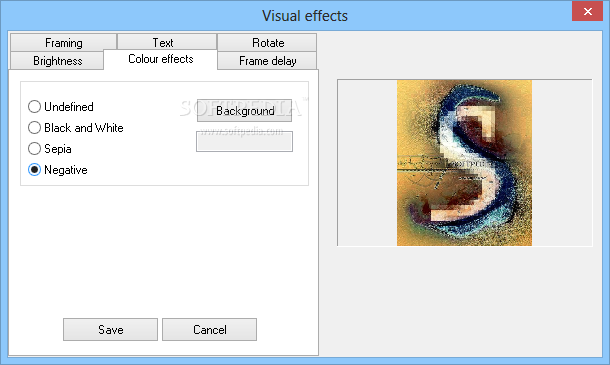Click the background colour preview box
Viewport: 610px width, 365px height.
(244, 141)
